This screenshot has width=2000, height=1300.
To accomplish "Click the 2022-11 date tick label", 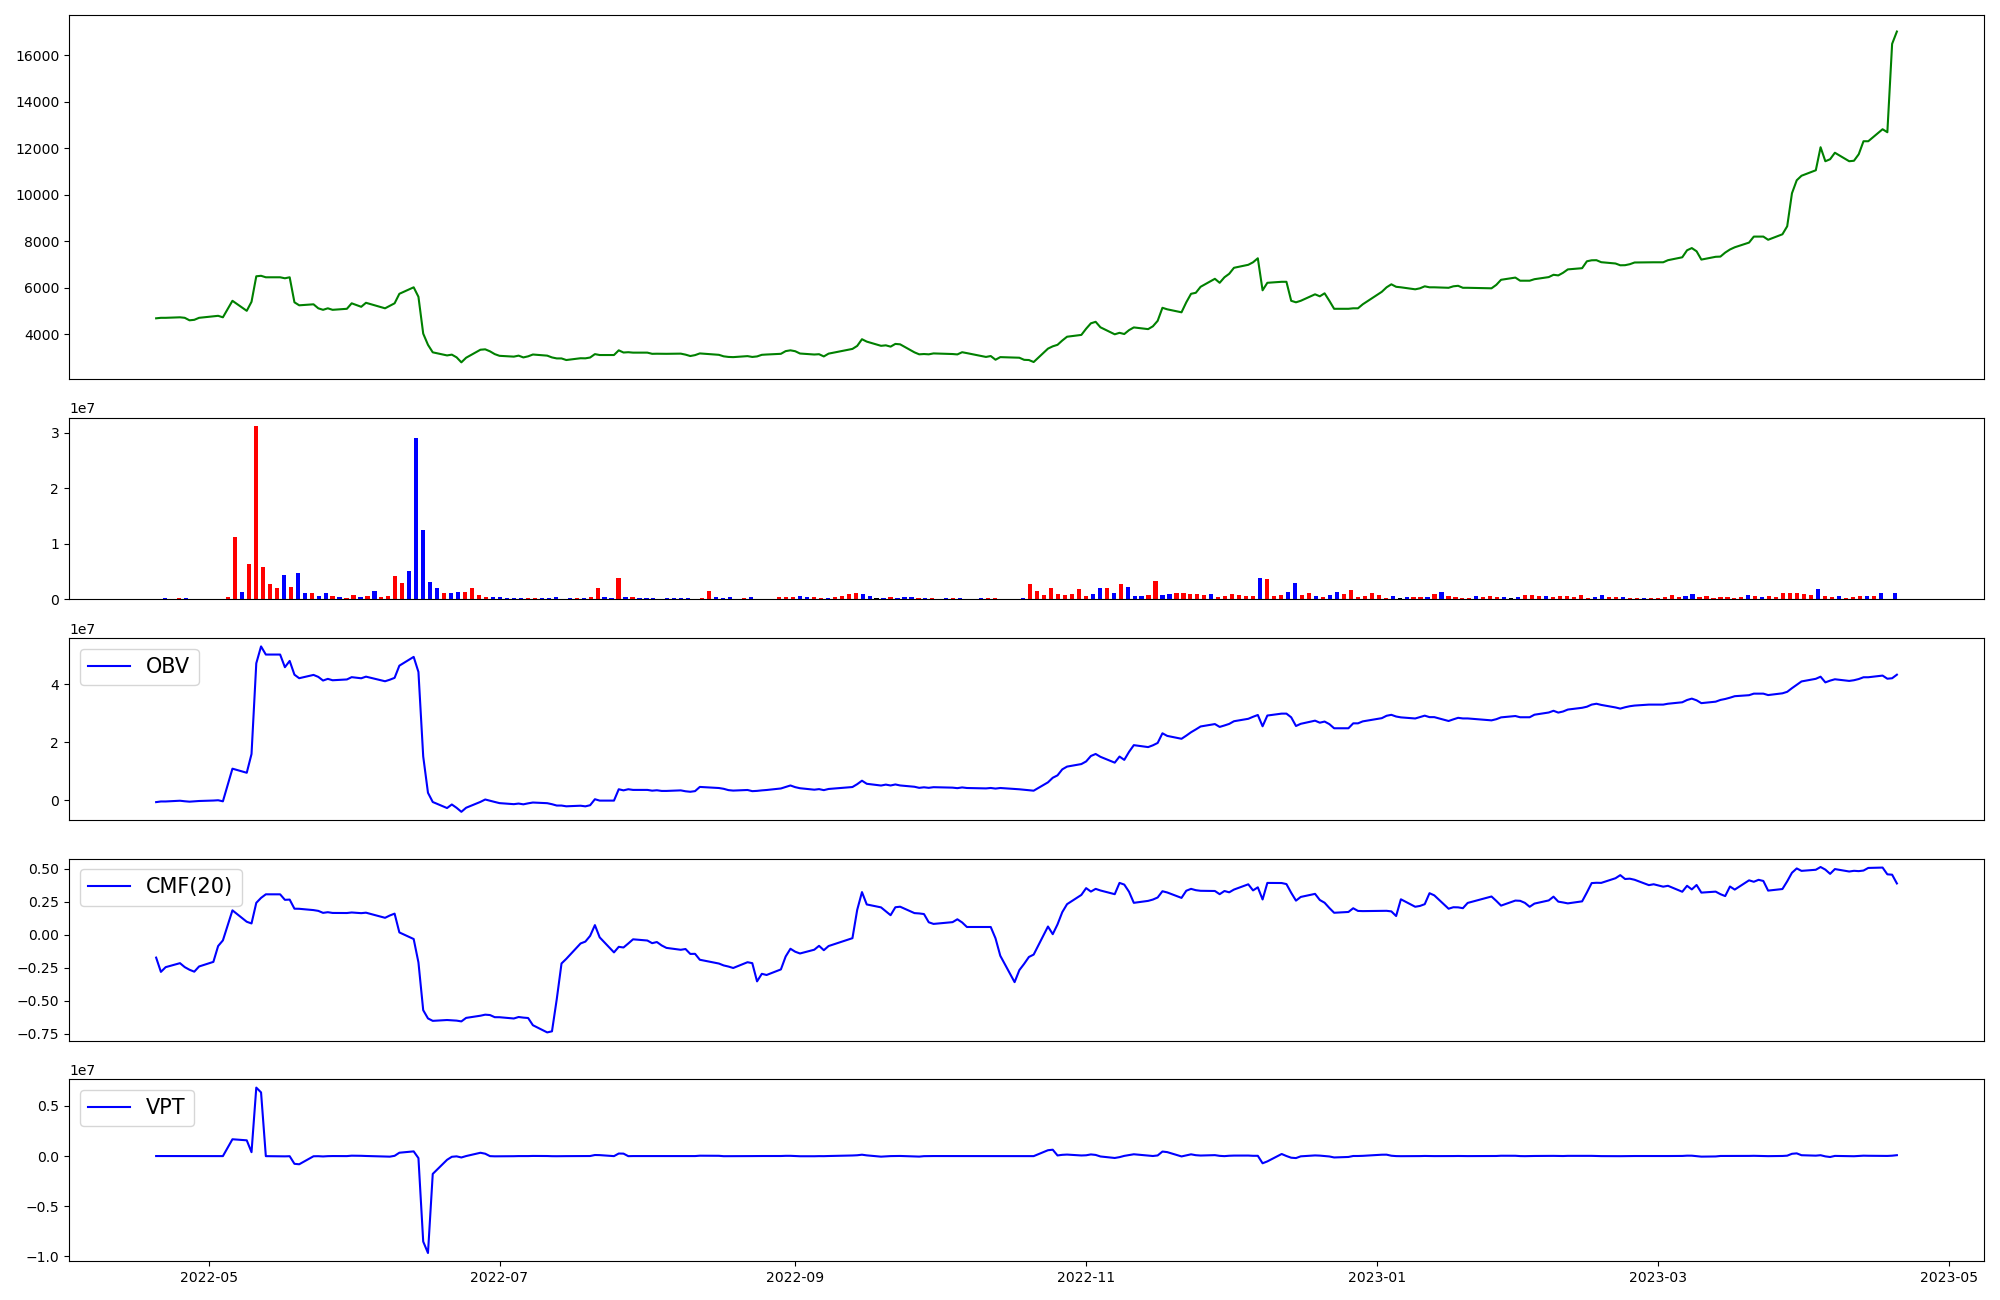I will pyautogui.click(x=1086, y=1277).
